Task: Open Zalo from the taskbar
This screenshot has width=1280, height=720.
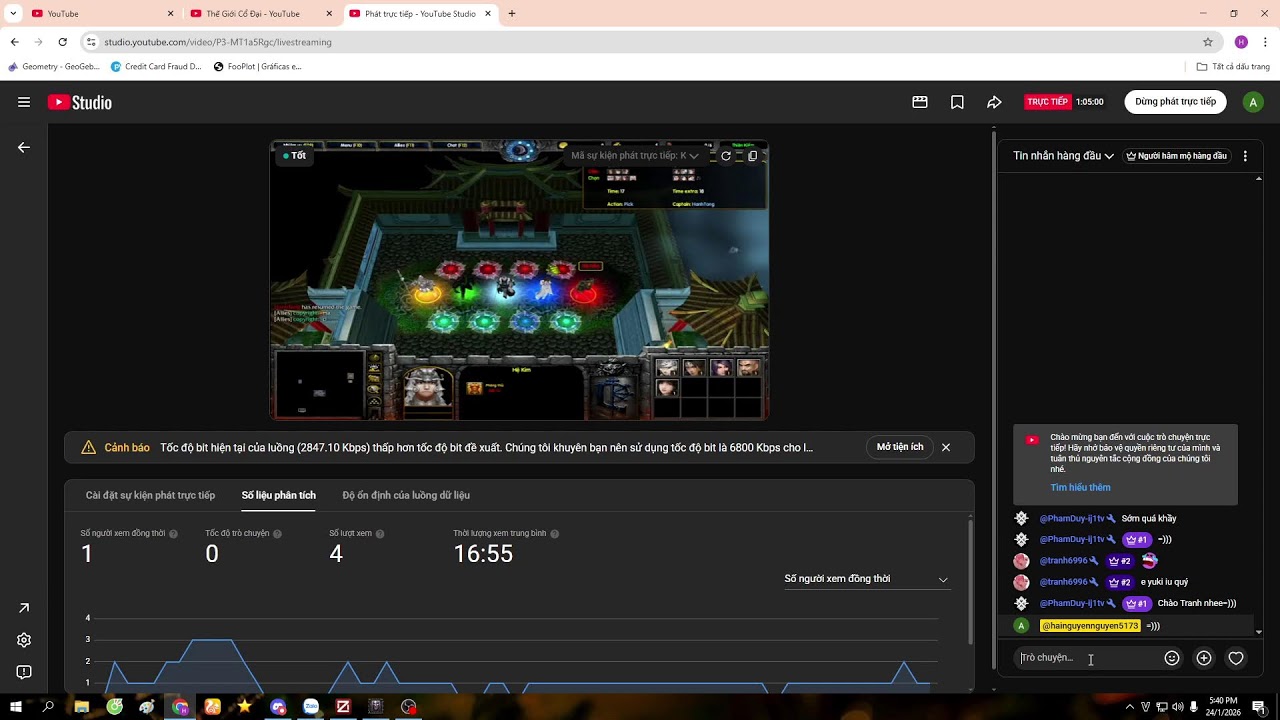Action: [x=310, y=707]
